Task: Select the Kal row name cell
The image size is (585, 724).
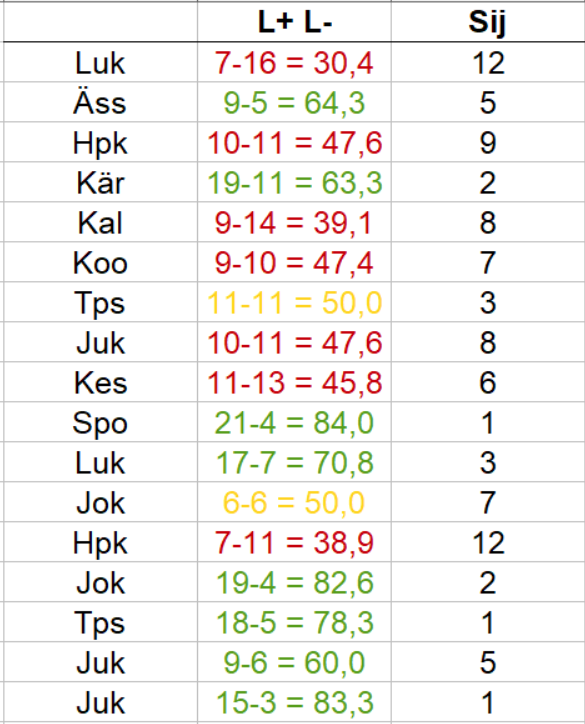Action: pos(100,223)
